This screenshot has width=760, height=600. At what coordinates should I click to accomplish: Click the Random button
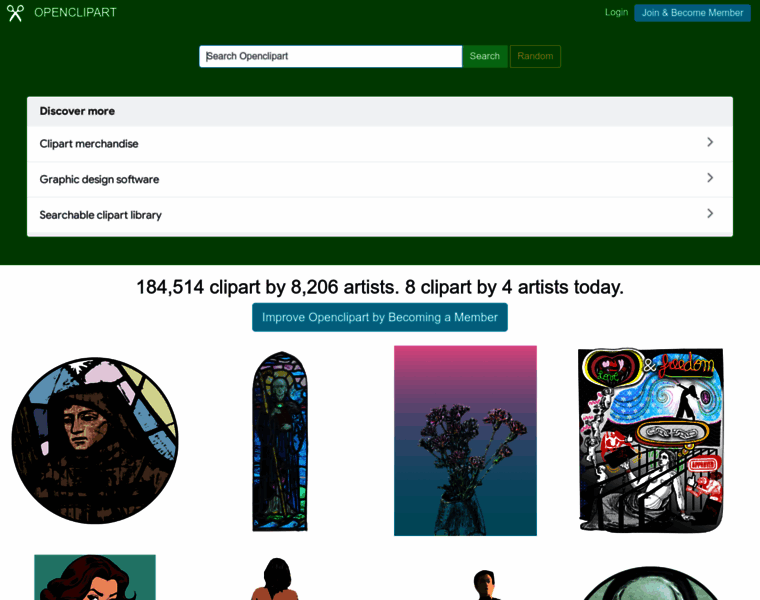535,56
